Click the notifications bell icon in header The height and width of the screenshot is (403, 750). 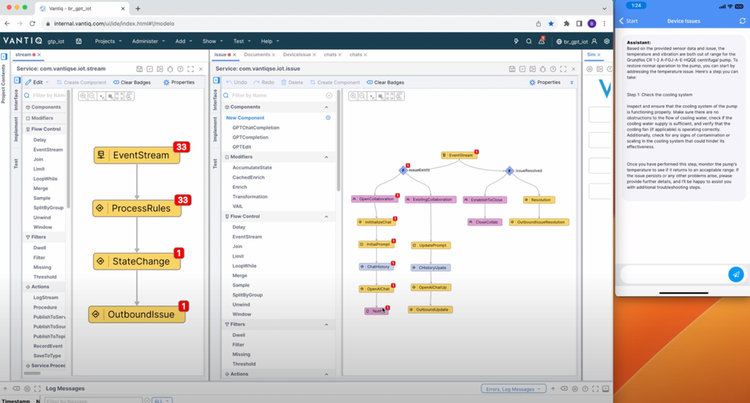pyautogui.click(x=543, y=42)
